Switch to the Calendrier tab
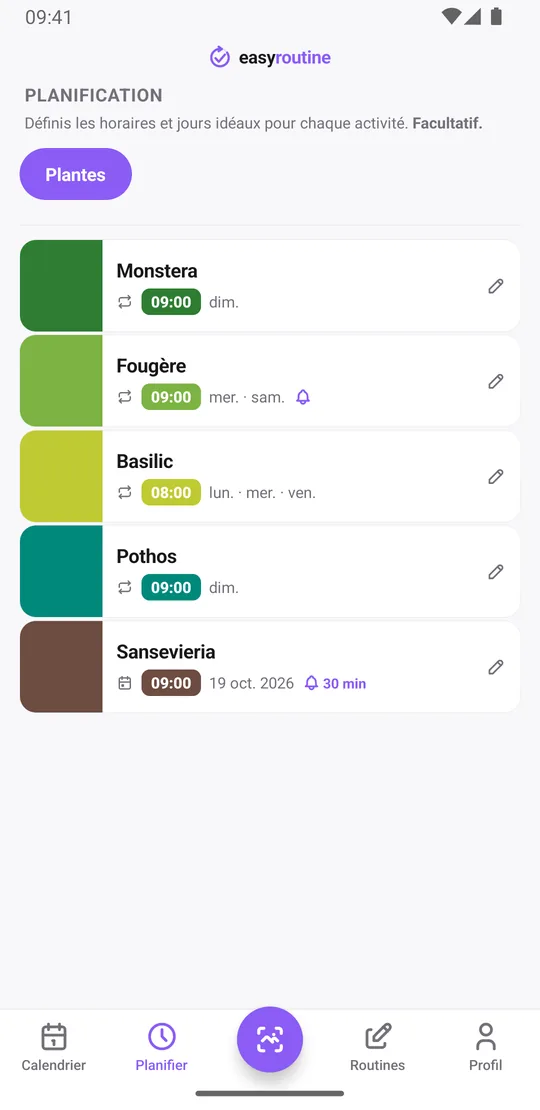Screen dimensions: 540x1110 54,1047
